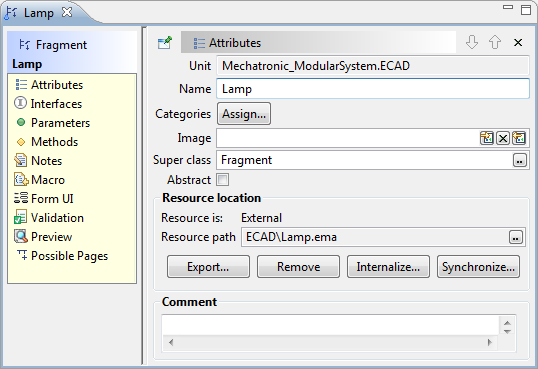This screenshot has width=538, height=369.
Task: Open the Interfaces section
Action: coord(48,104)
